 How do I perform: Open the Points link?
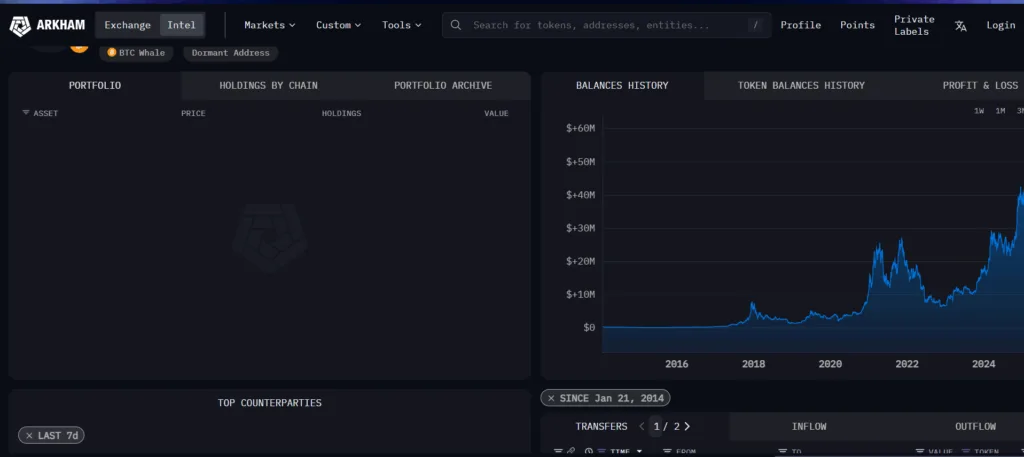(x=857, y=25)
